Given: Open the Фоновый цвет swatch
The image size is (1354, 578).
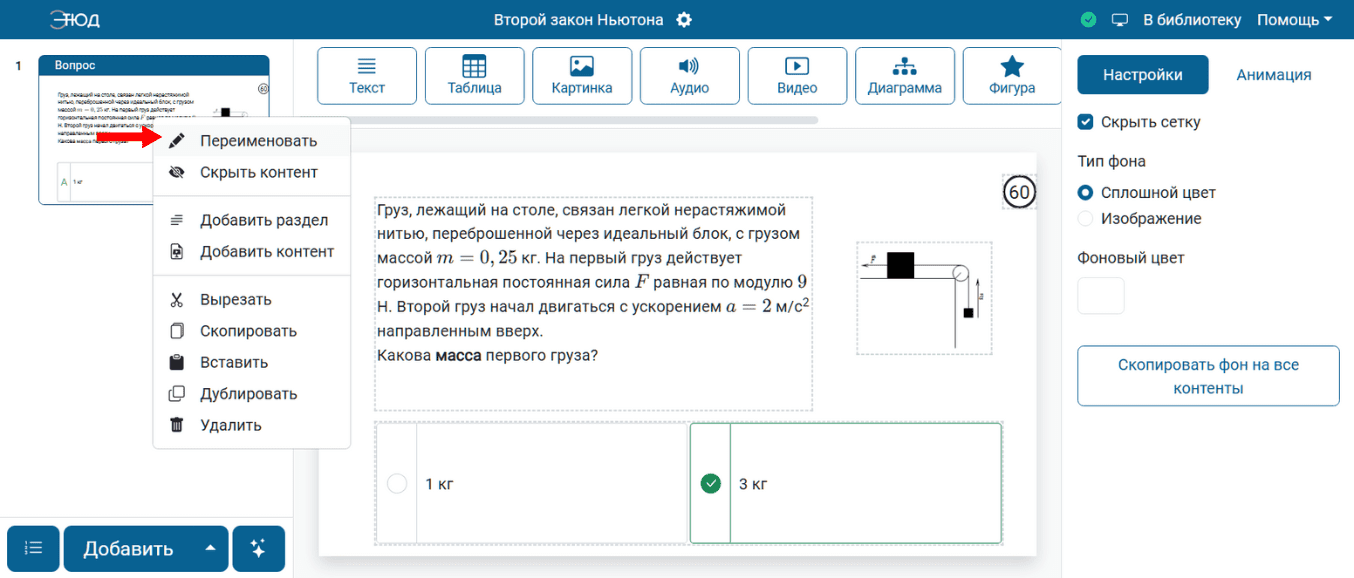Looking at the screenshot, I should [1101, 296].
